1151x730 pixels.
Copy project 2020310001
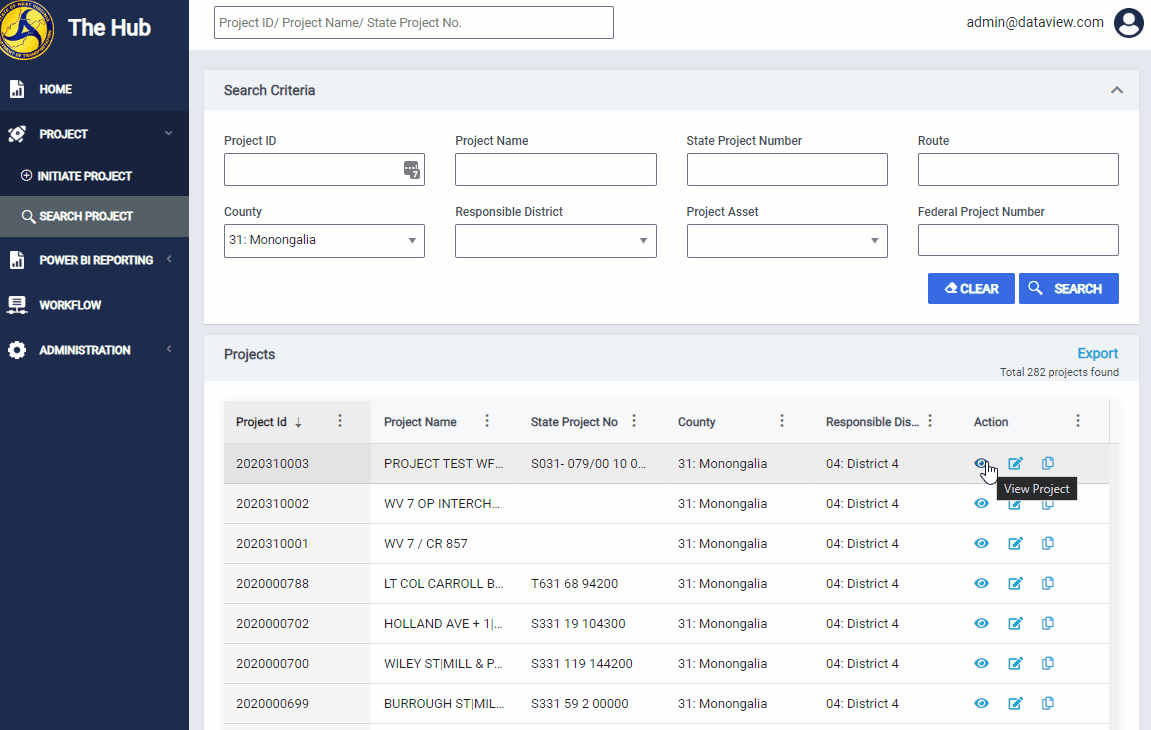click(x=1047, y=543)
